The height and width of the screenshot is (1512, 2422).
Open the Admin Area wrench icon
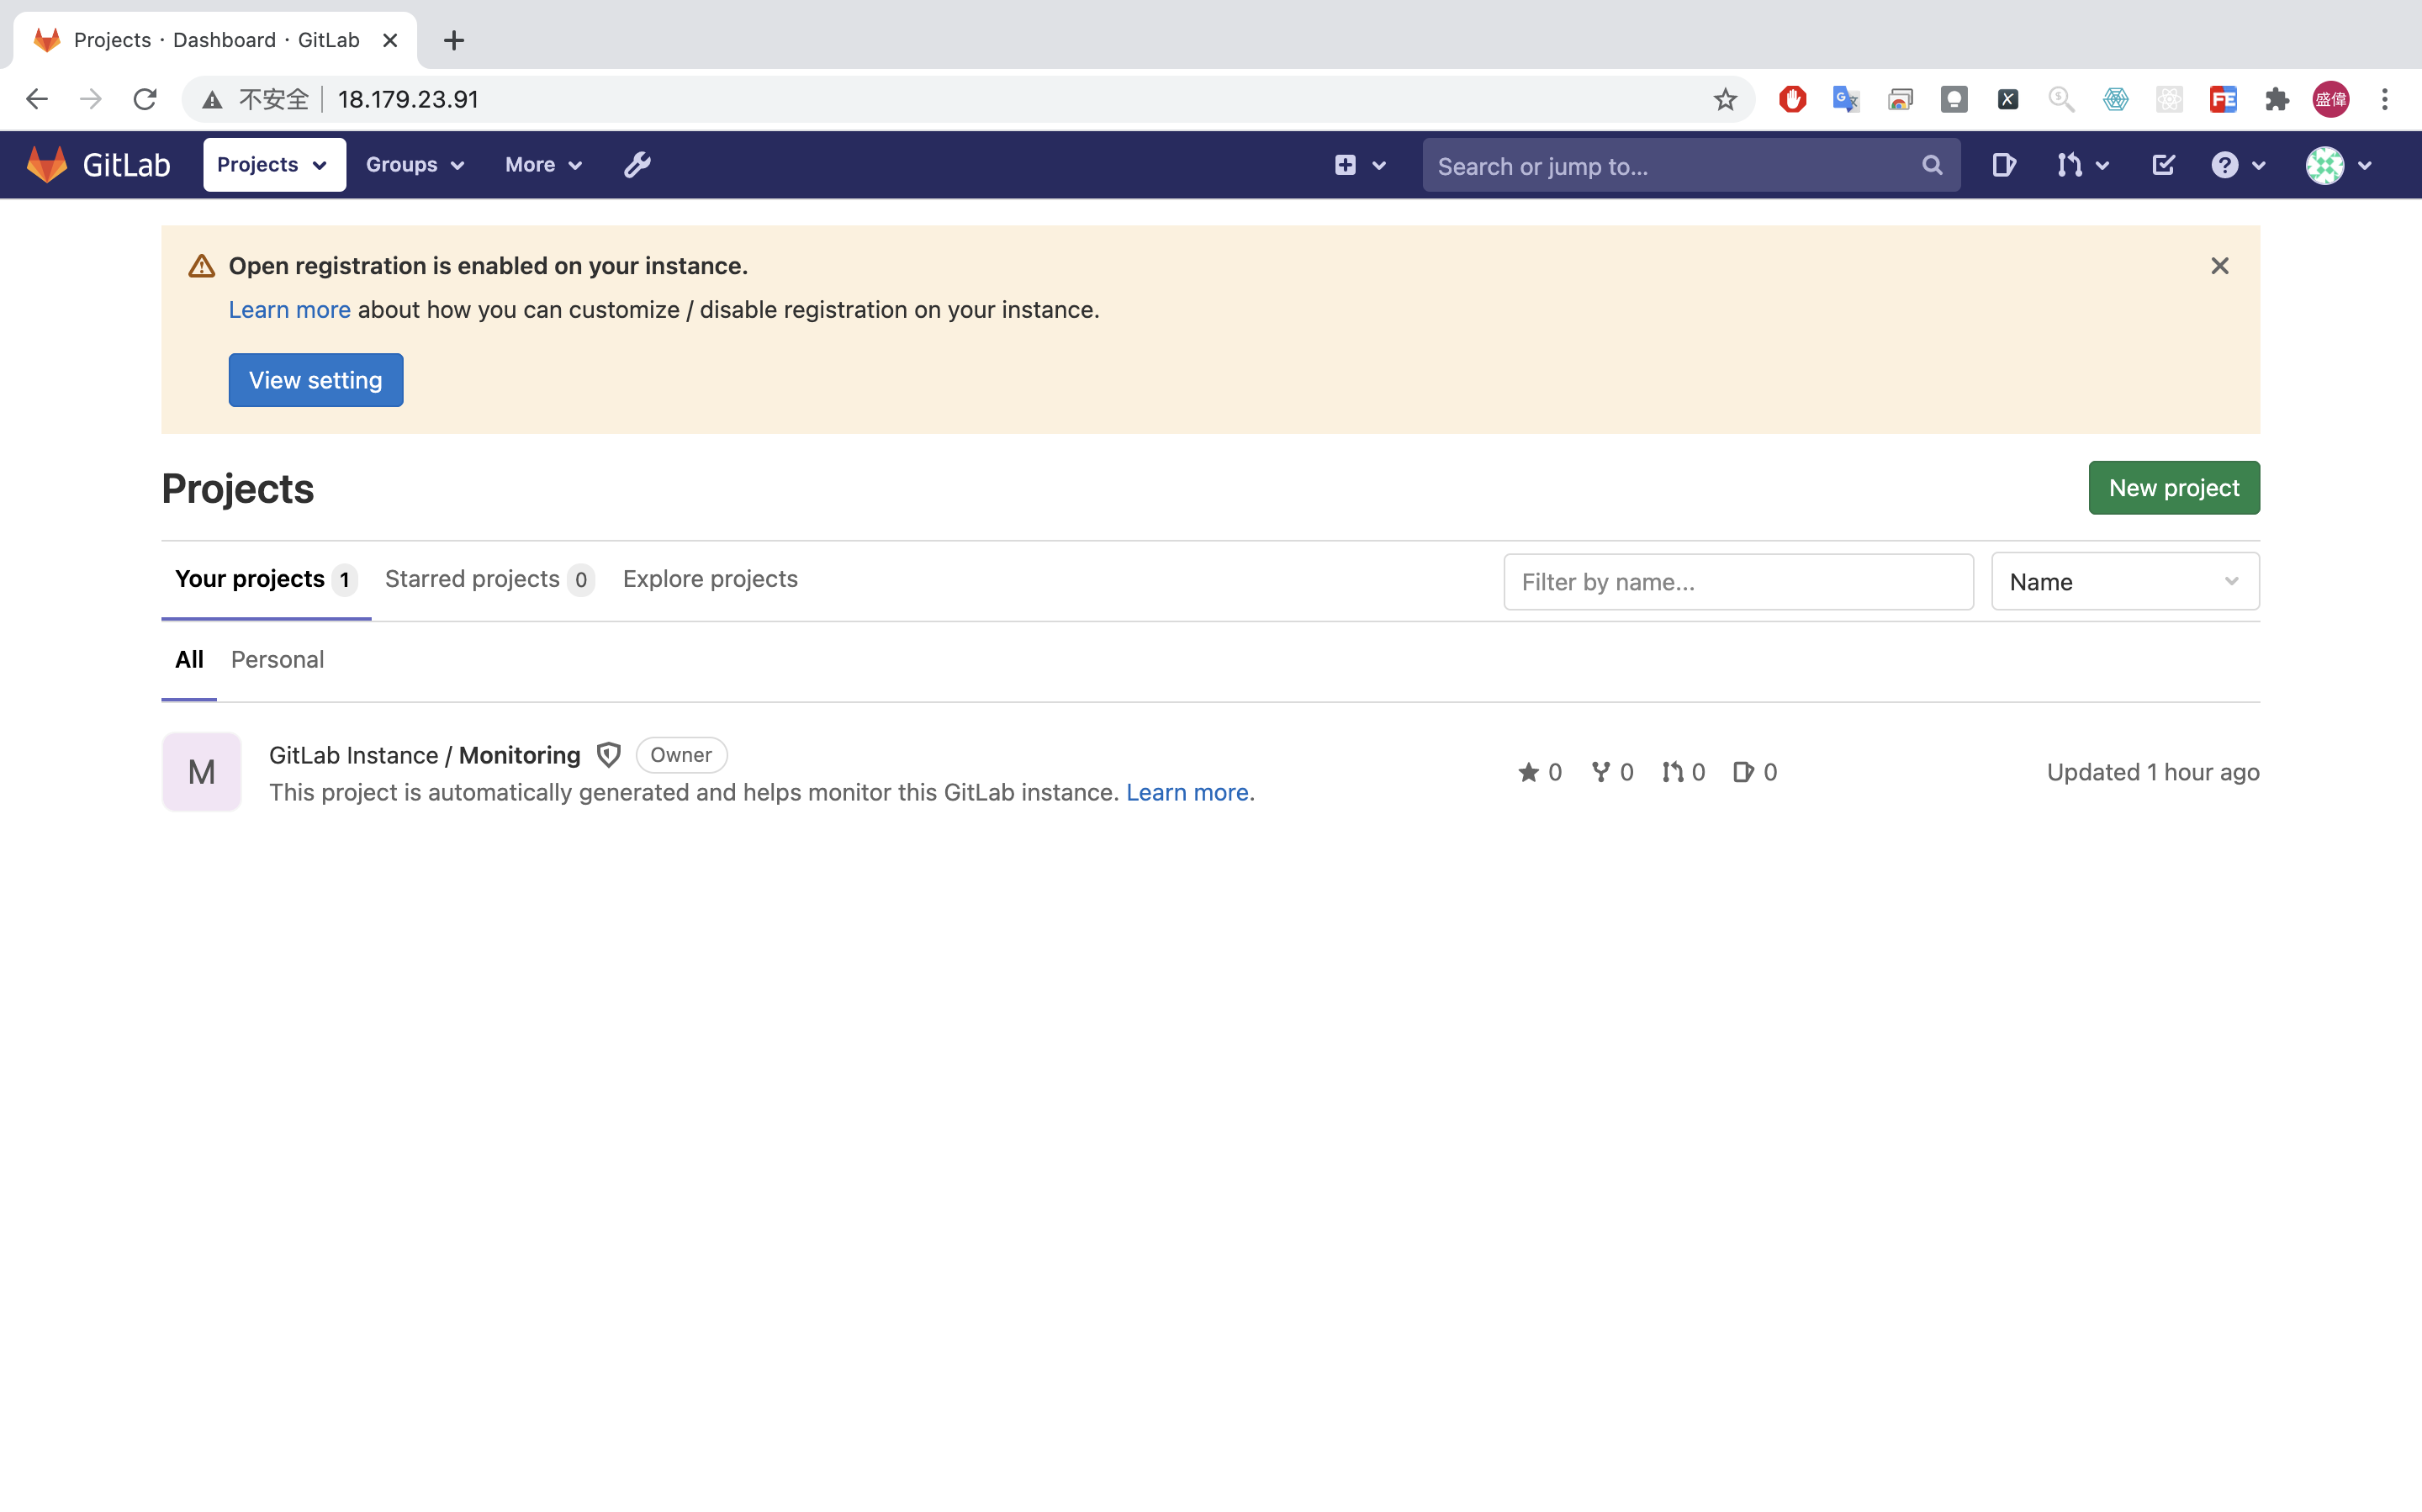[637, 165]
